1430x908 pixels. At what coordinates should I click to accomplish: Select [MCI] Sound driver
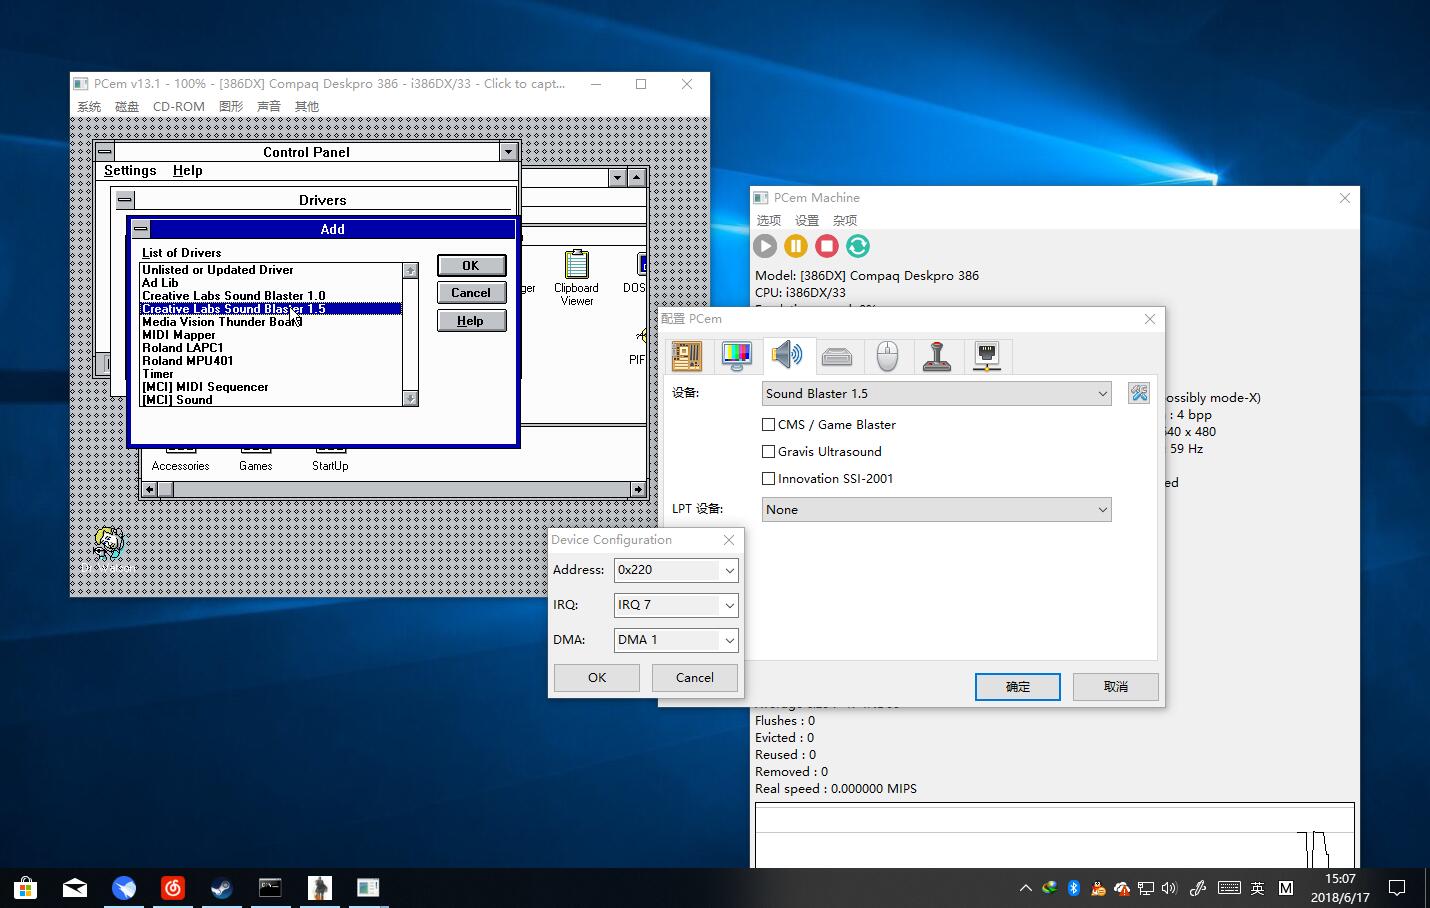tap(271, 400)
